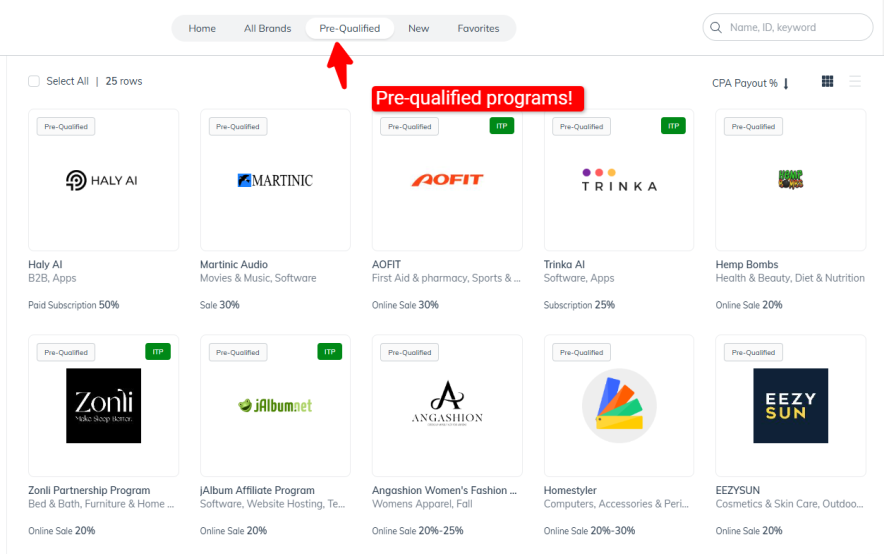Click the search magnifier icon
This screenshot has width=884, height=554.
click(x=716, y=28)
